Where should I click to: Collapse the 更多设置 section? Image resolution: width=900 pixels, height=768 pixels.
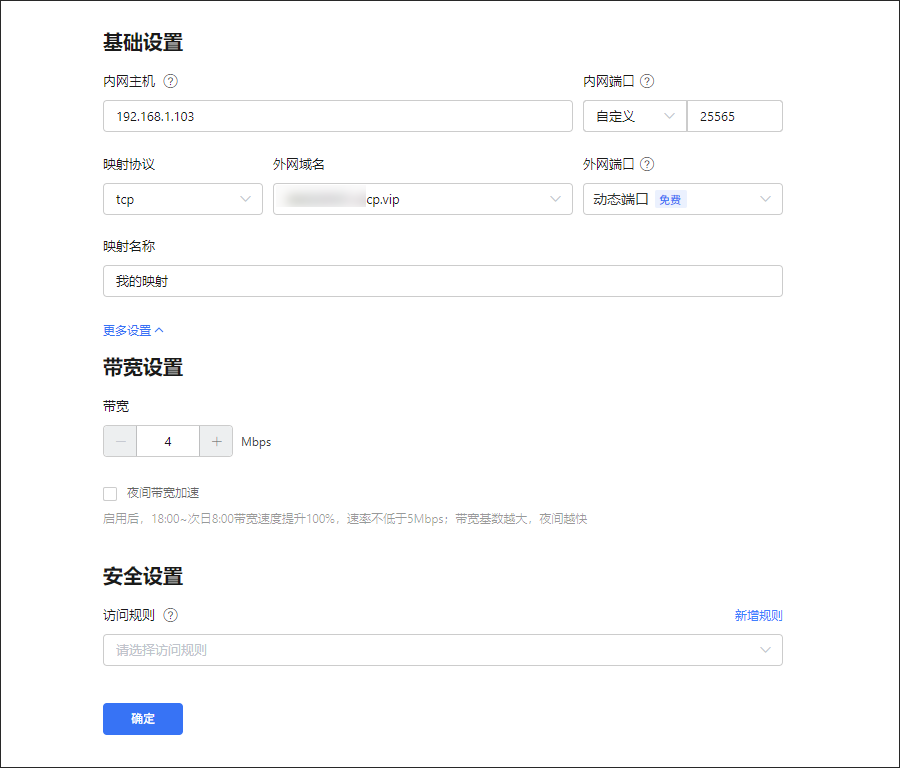tap(133, 330)
